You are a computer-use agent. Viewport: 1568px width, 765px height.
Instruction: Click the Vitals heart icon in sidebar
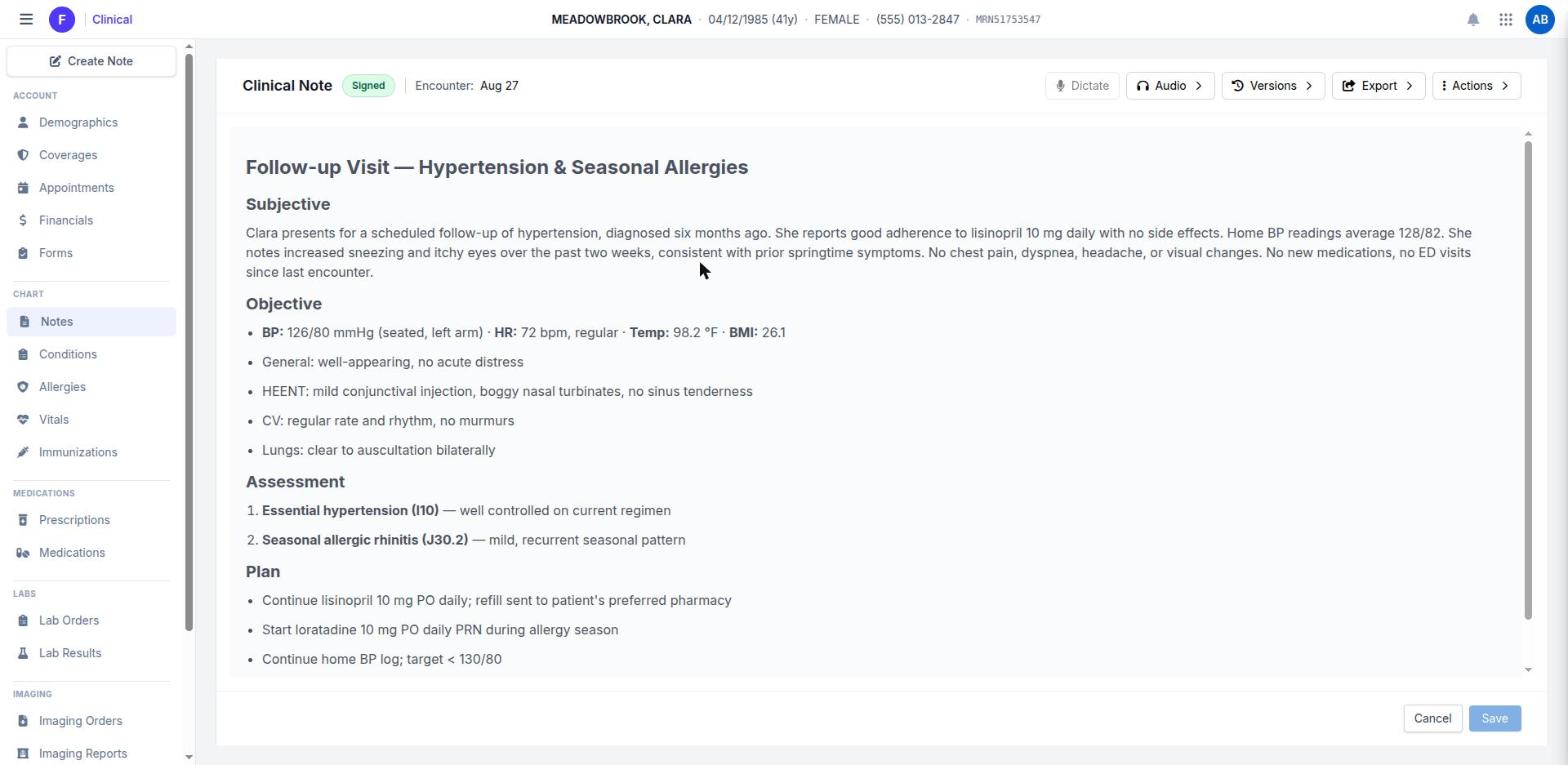23,420
